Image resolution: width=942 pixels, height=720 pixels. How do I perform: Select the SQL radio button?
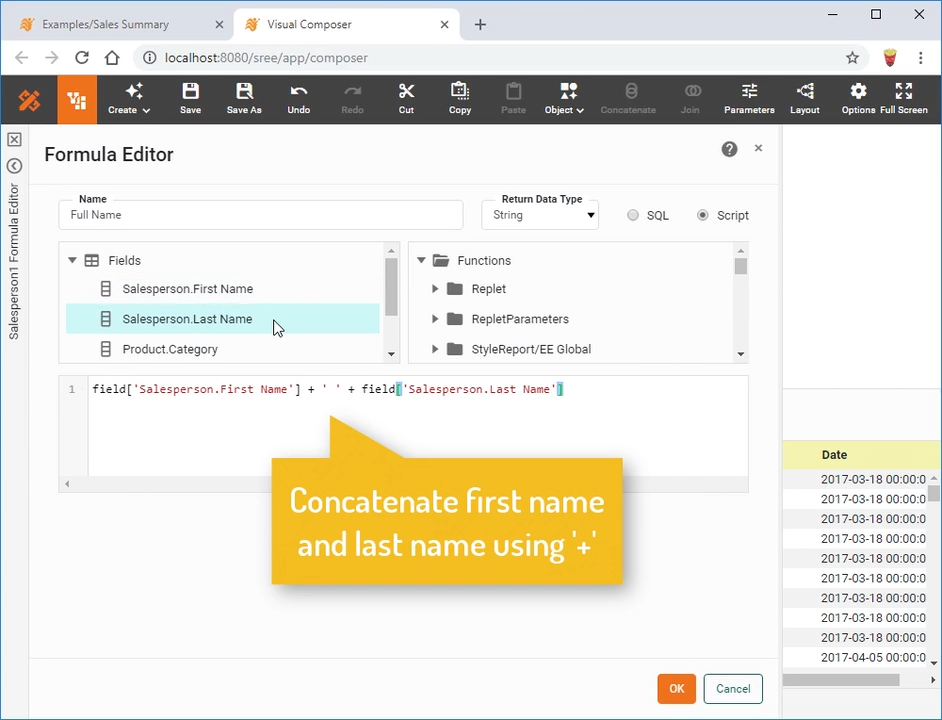tap(633, 215)
